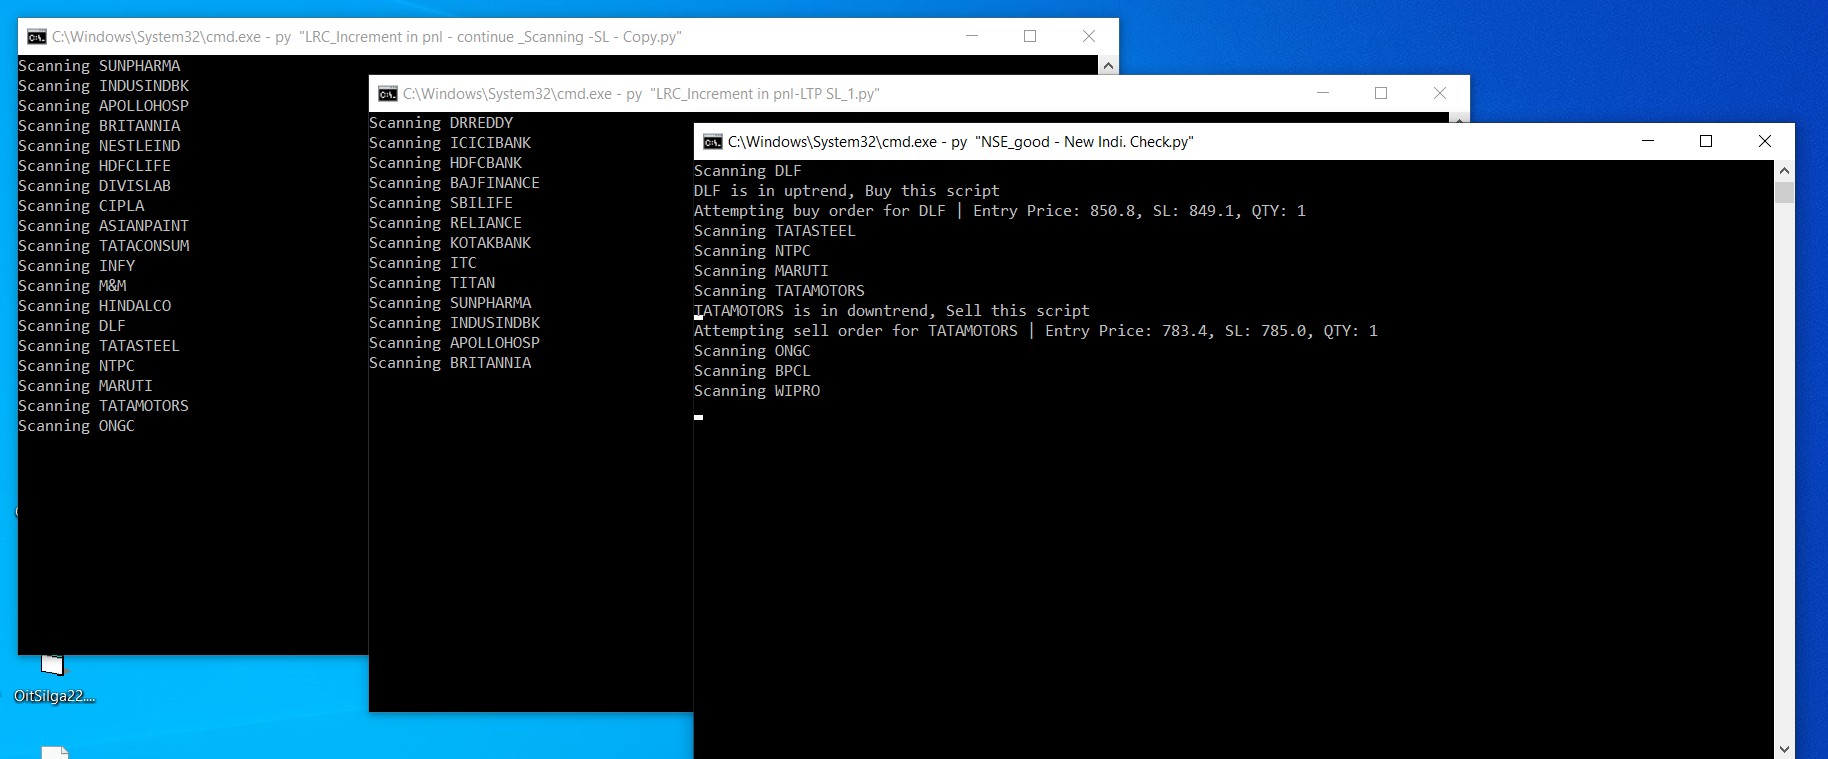Maximize the NSE_good New Indi. Check.py window
The height and width of the screenshot is (759, 1828).
coord(1706,141)
